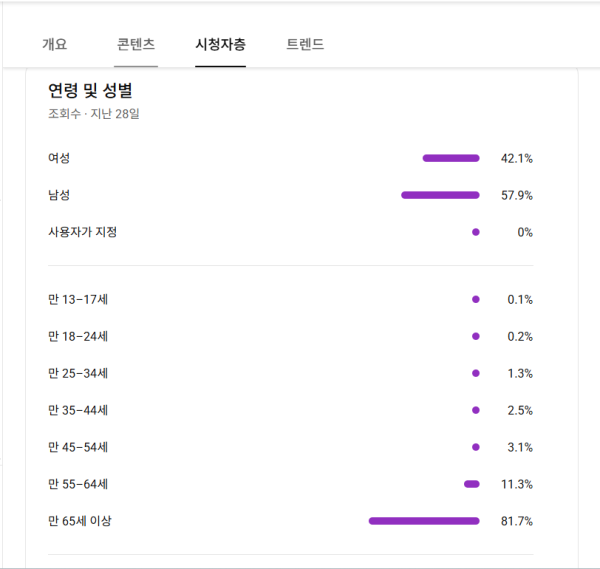Click the long bar for 만 65세 이상
The width and height of the screenshot is (600, 569).
[424, 521]
